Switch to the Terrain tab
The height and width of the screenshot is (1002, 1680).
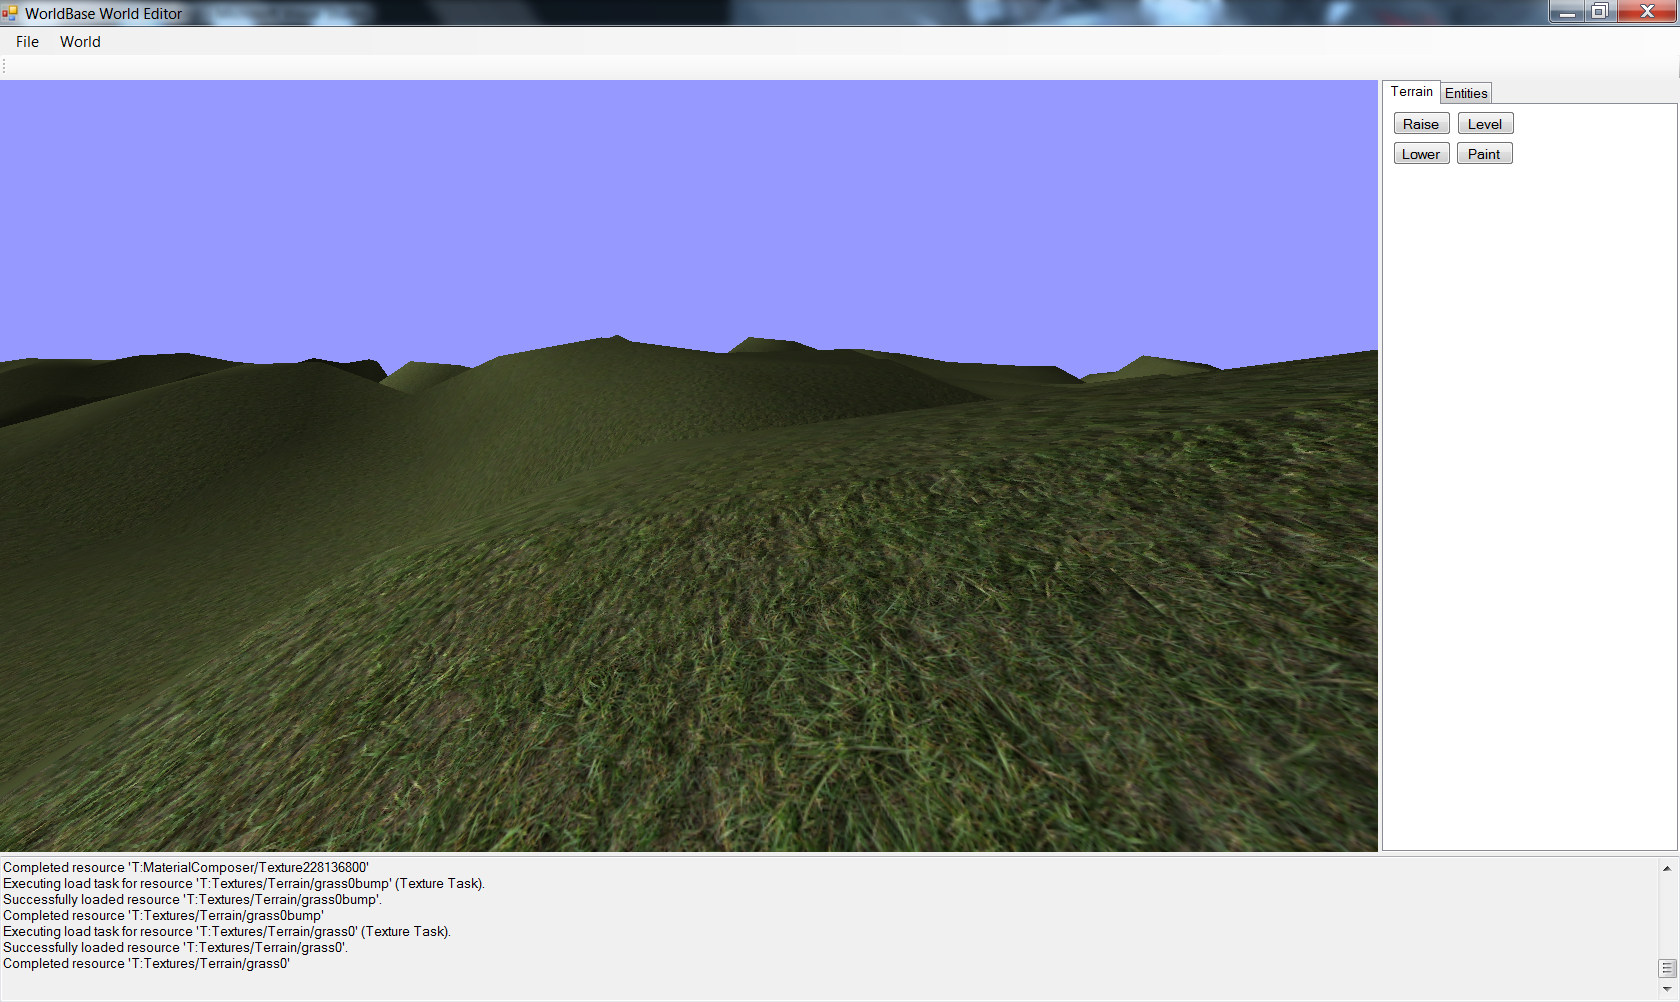(1411, 92)
